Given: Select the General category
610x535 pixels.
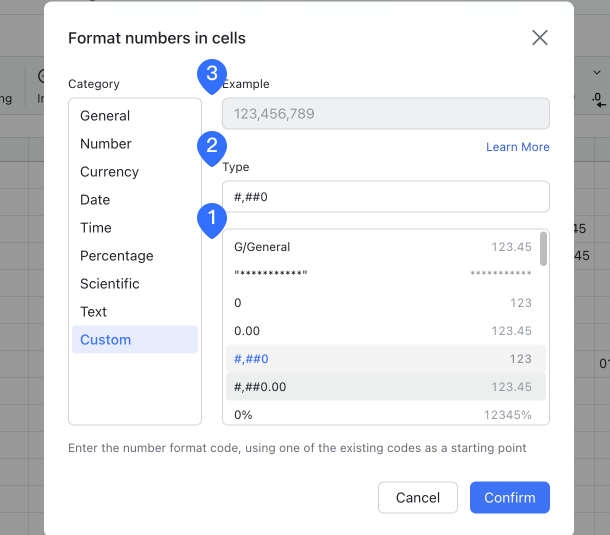Looking at the screenshot, I should click(105, 116).
